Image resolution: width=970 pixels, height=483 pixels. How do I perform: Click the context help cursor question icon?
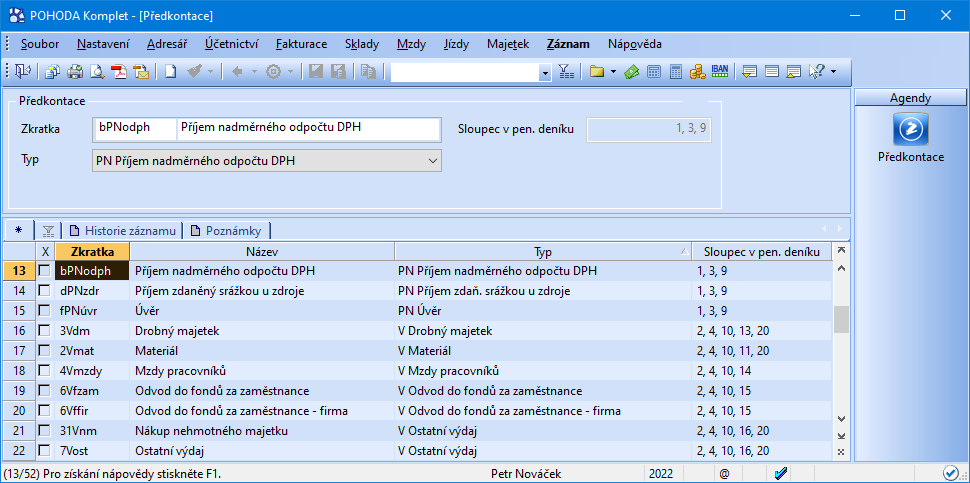click(816, 72)
